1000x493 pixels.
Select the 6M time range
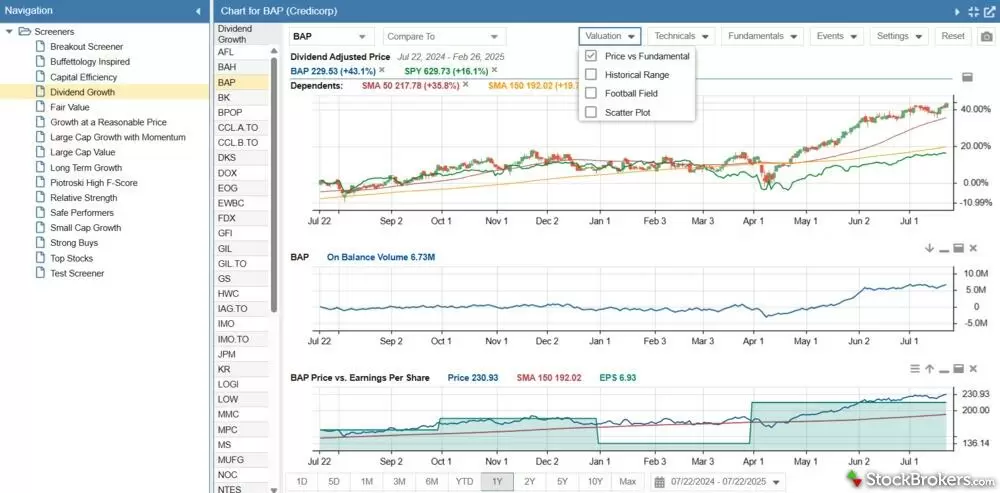pyautogui.click(x=431, y=482)
